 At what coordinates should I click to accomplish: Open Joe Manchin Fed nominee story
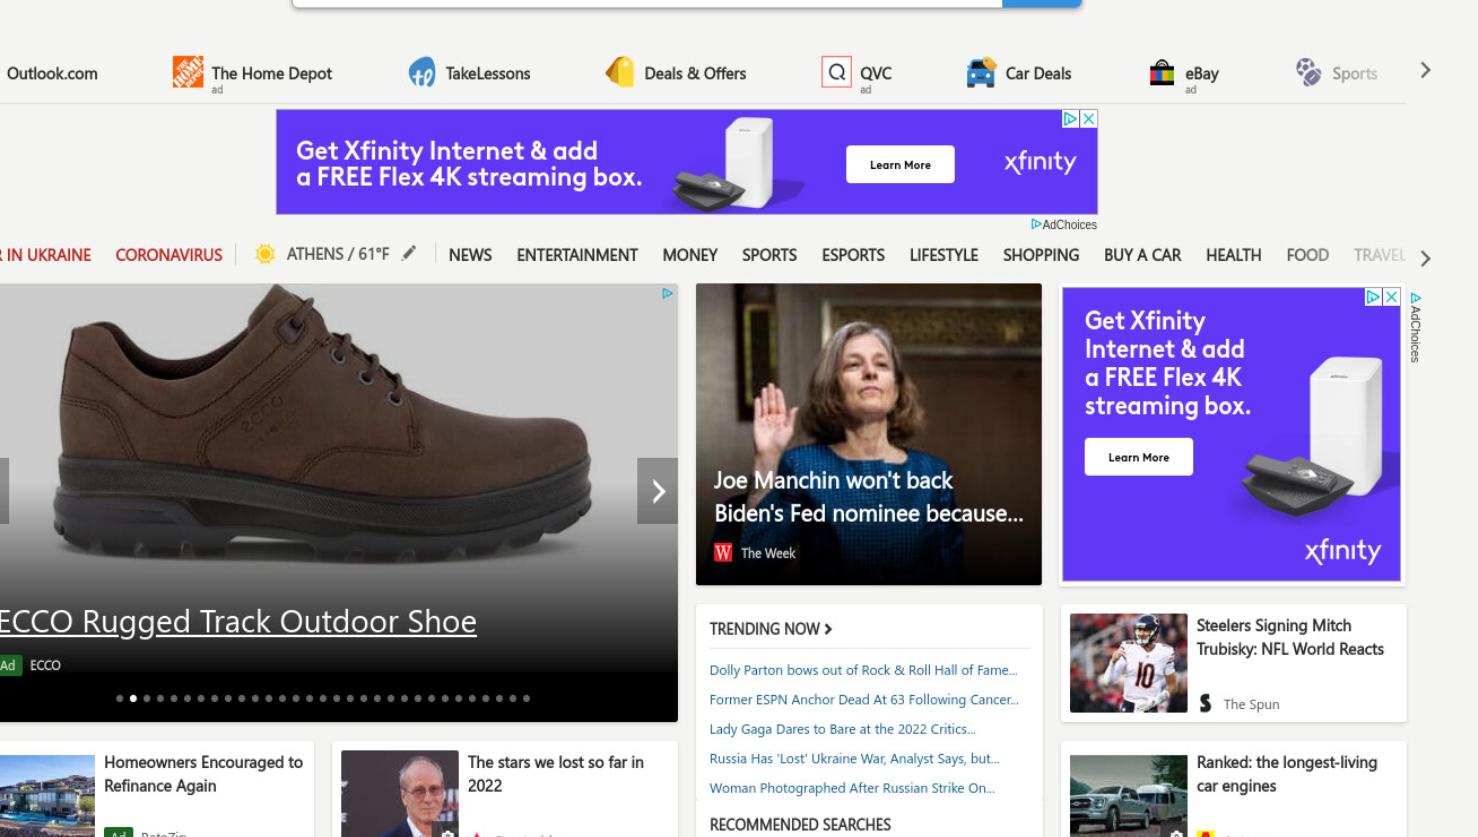click(868, 497)
